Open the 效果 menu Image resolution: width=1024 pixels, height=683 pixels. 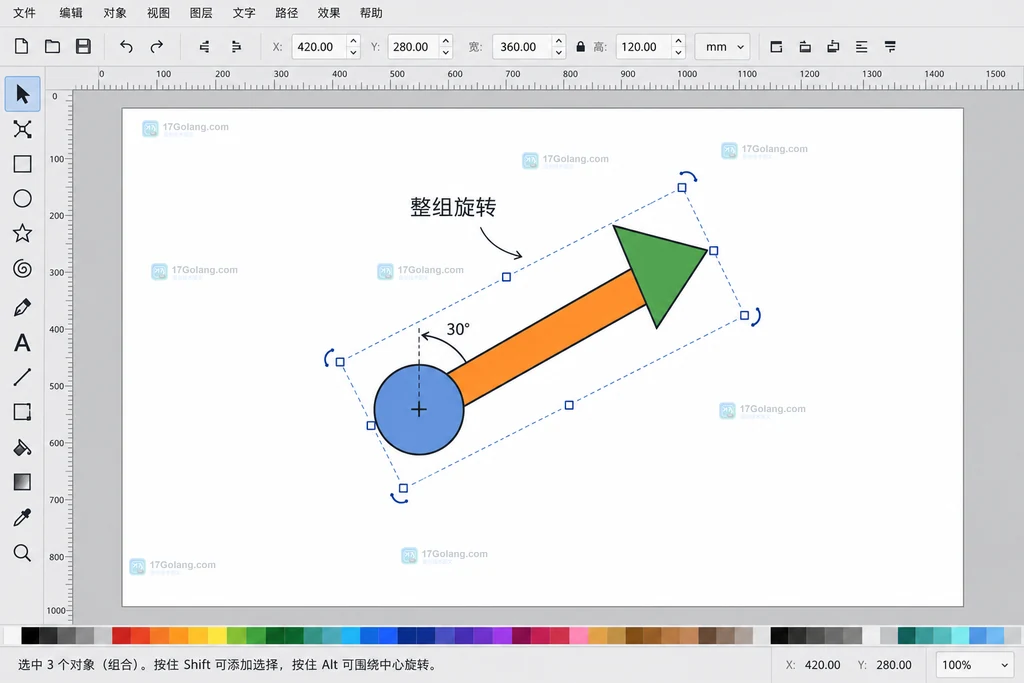pyautogui.click(x=328, y=12)
